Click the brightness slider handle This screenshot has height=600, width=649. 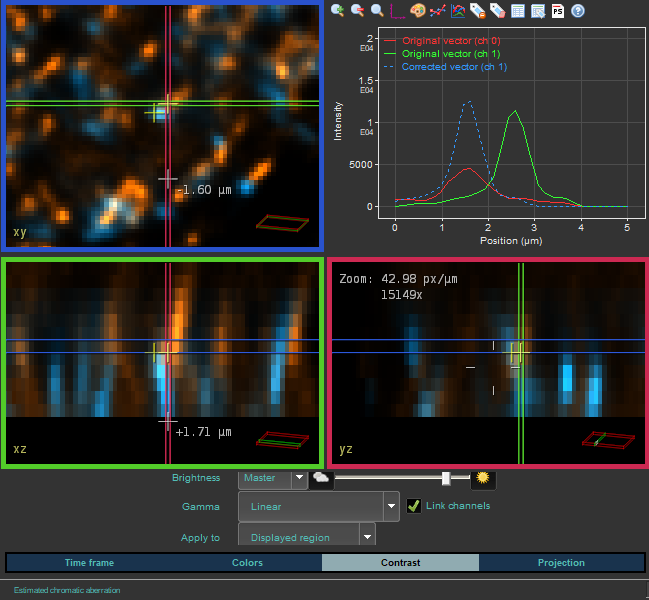[446, 479]
